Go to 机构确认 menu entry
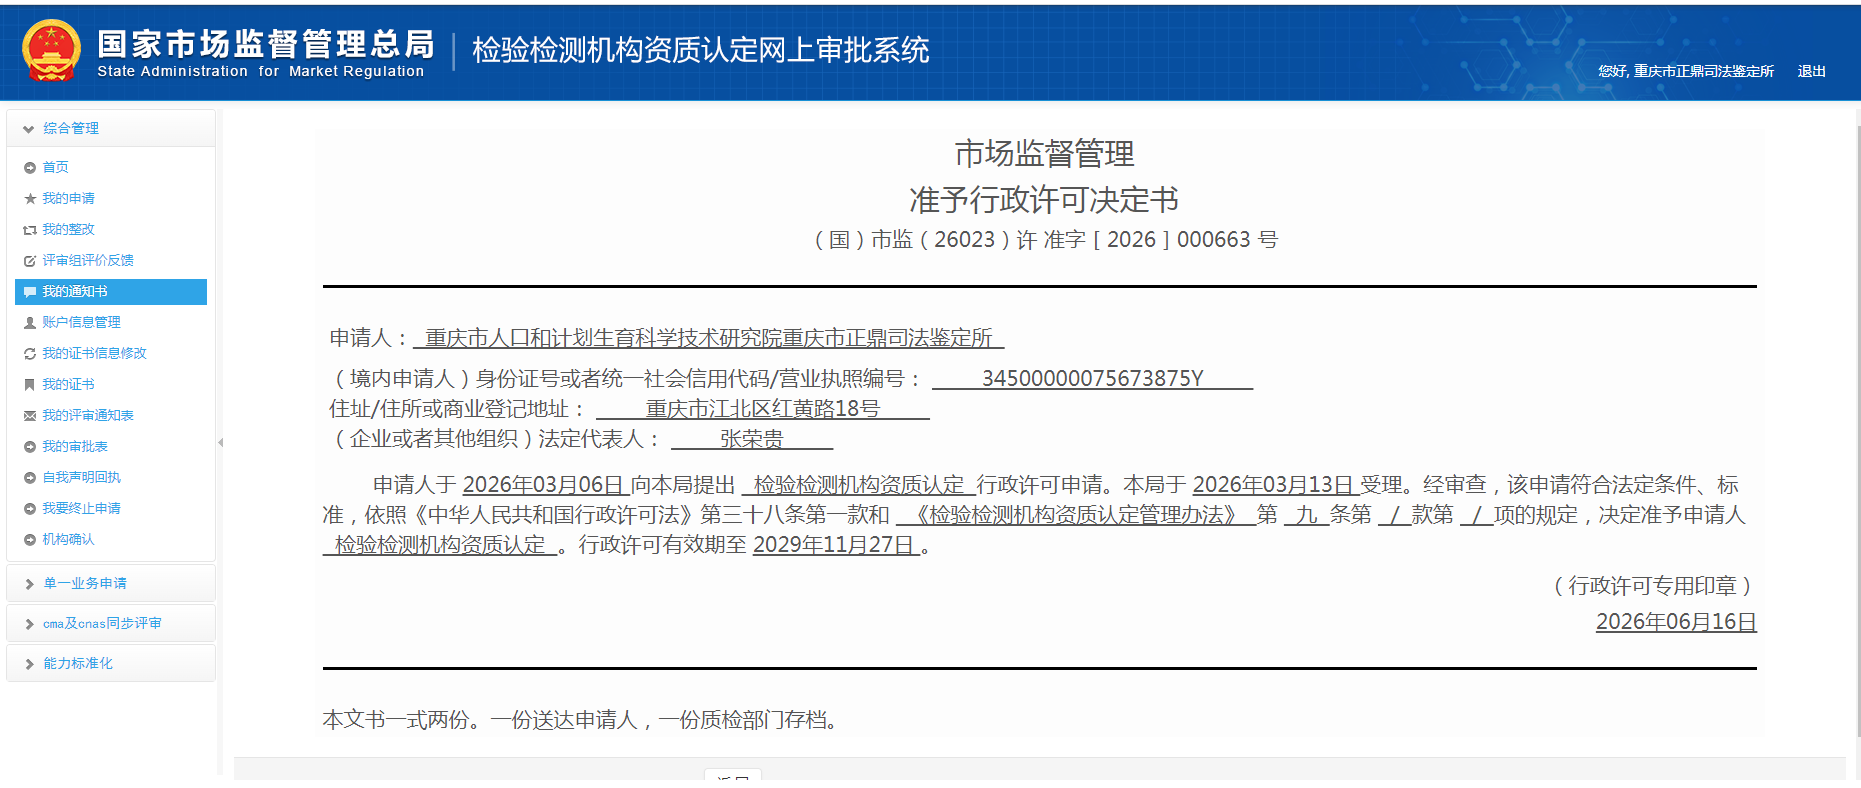 click(68, 540)
